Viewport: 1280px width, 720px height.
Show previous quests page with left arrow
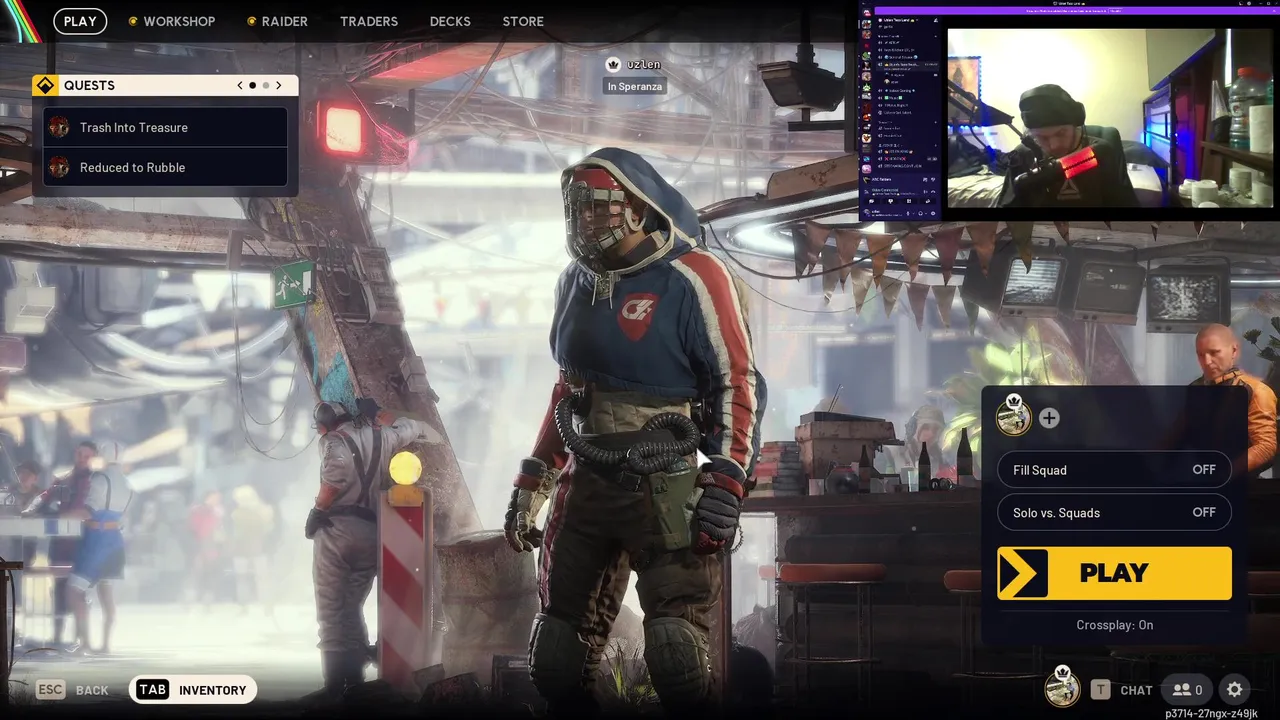[x=240, y=86]
